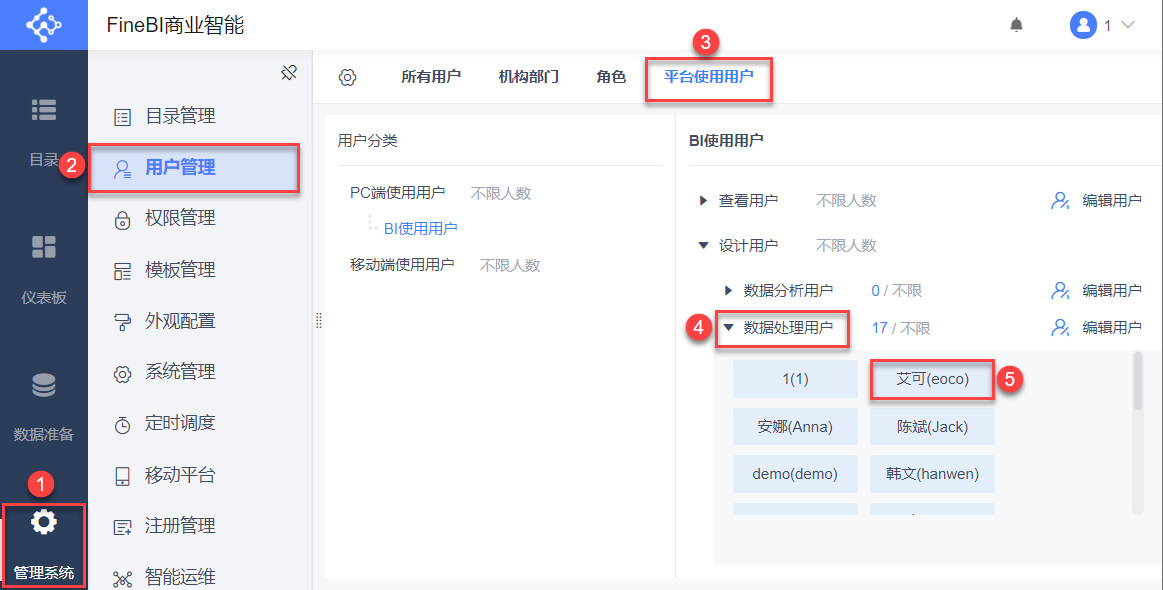This screenshot has height=590, width=1163.
Task: Click the 目录管理 list icon
Action: (x=122, y=117)
